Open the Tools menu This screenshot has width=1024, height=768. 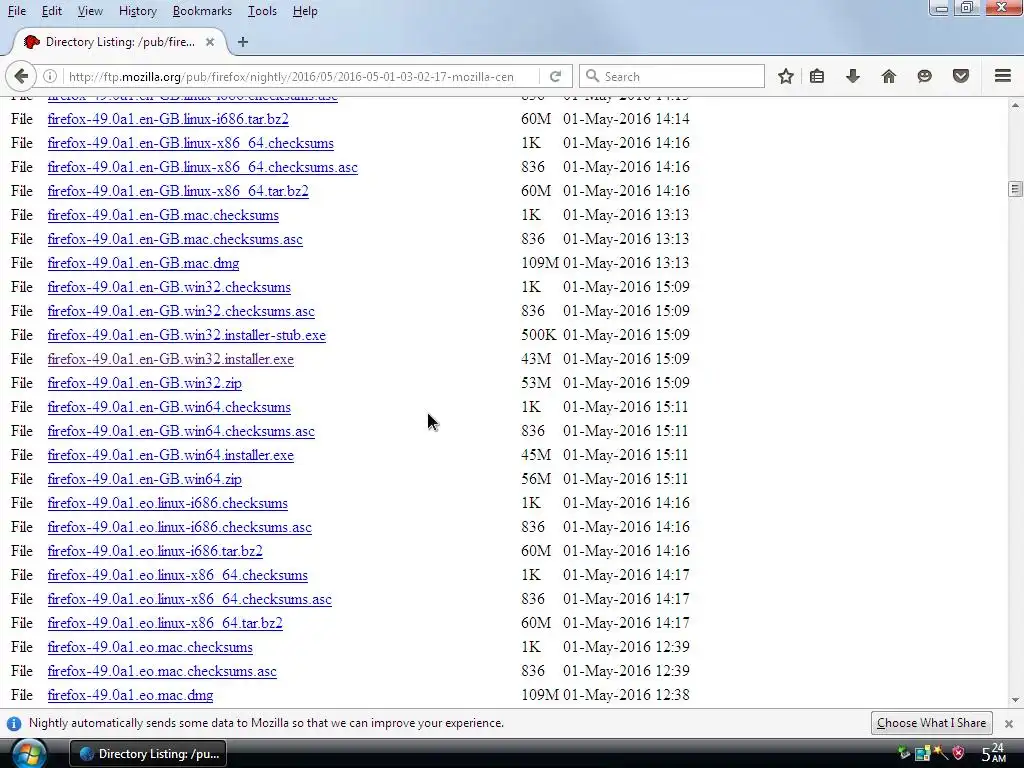tap(262, 11)
